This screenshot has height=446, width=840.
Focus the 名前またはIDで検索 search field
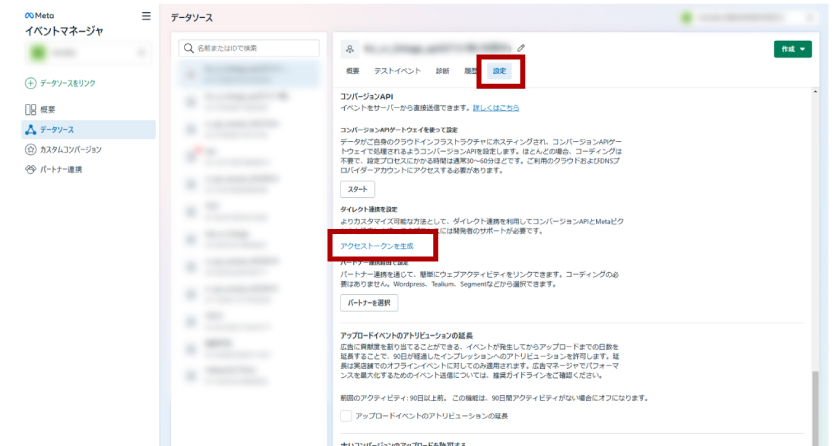[x=249, y=48]
